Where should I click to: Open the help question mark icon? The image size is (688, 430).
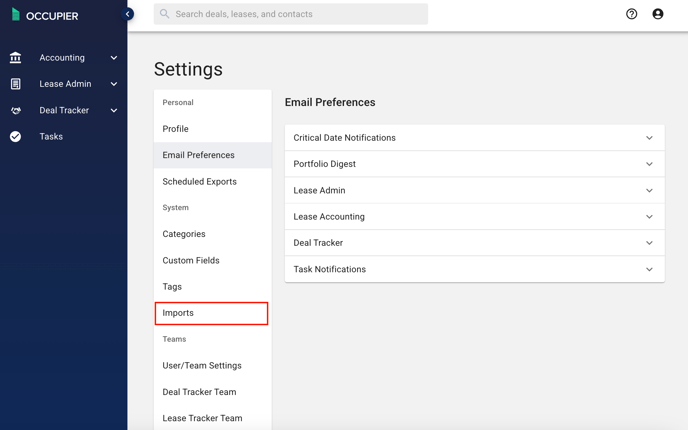tap(631, 14)
